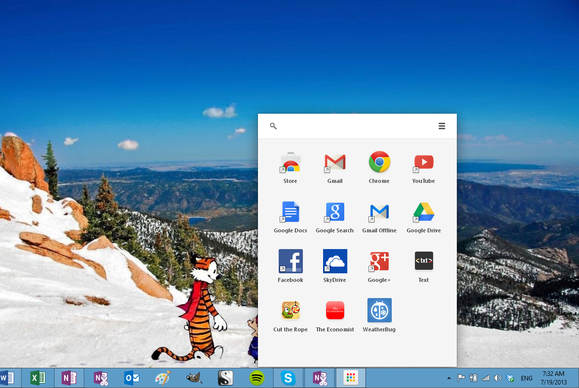Open Outlook from the taskbar
The image size is (579, 388).
point(132,378)
